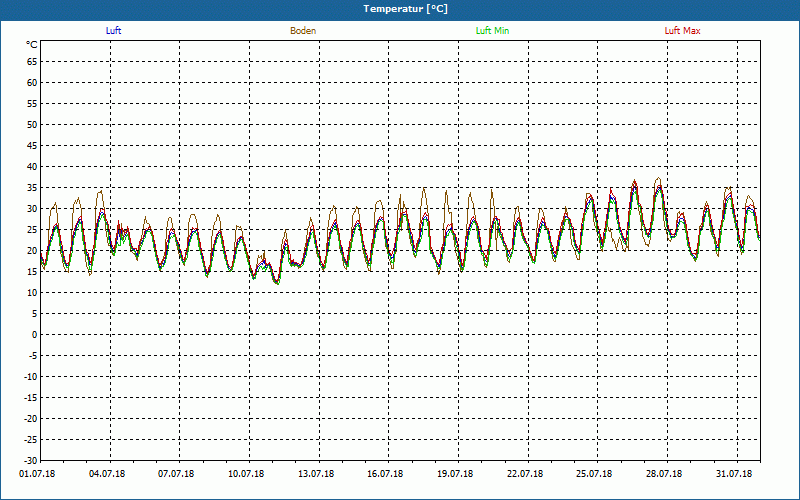The width and height of the screenshot is (800, 500).
Task: Click the 28.07.18 date label
Action: coord(664,474)
